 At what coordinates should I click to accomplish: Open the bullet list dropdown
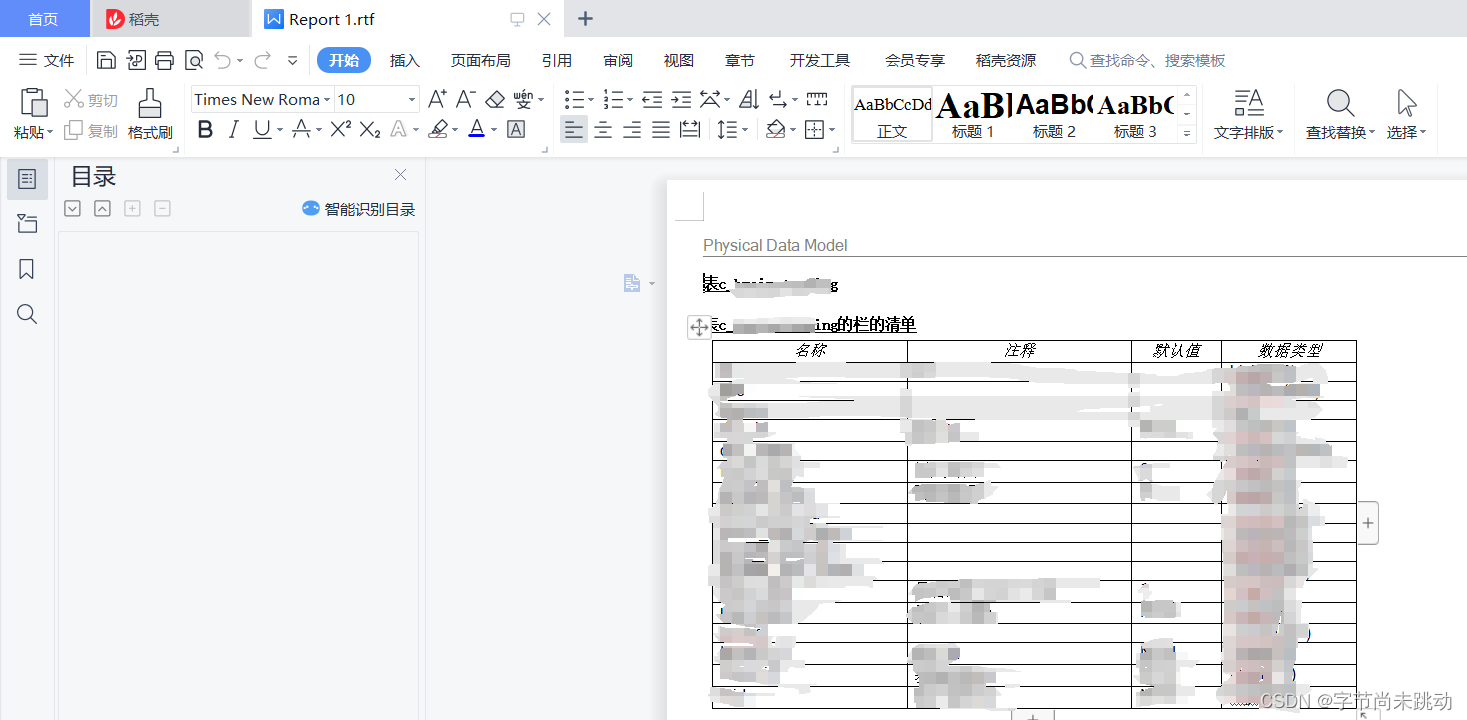coord(591,100)
